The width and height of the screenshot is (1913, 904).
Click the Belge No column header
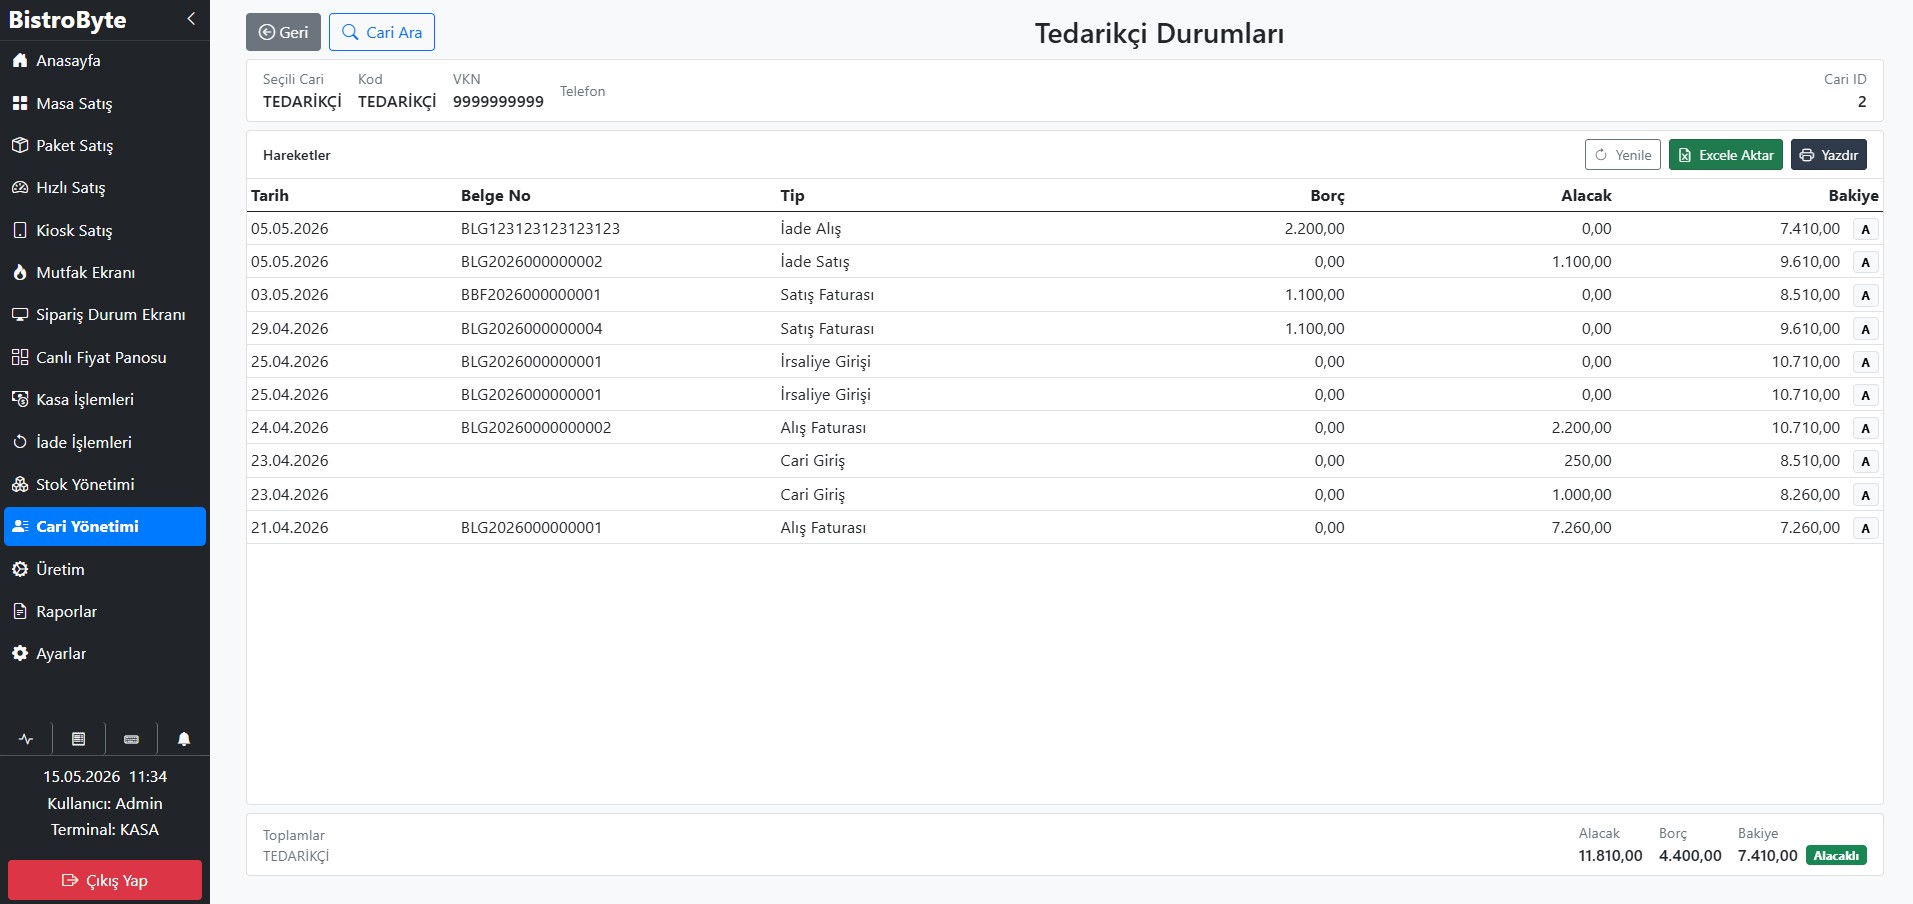(x=496, y=196)
